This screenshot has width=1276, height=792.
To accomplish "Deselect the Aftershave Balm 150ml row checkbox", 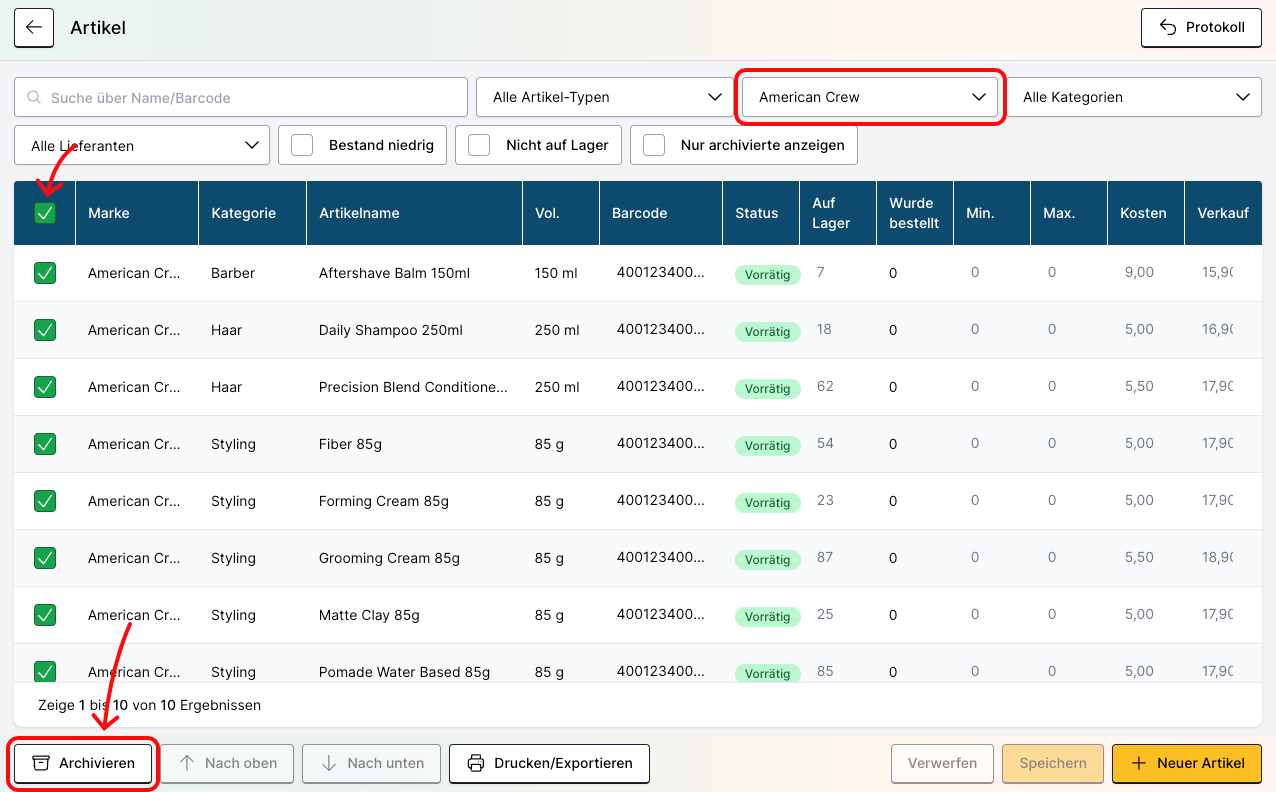I will pyautogui.click(x=45, y=273).
